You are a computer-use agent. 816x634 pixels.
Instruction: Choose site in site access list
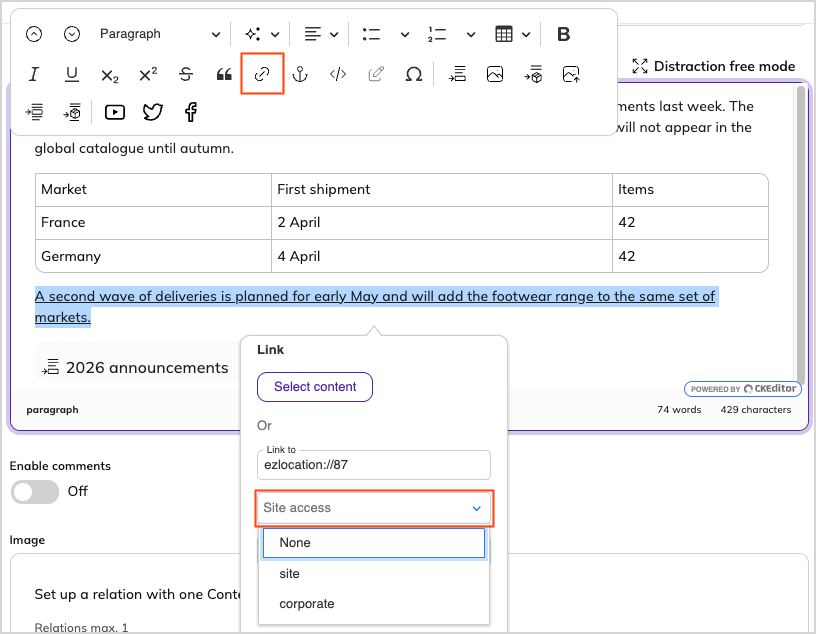[x=374, y=574]
